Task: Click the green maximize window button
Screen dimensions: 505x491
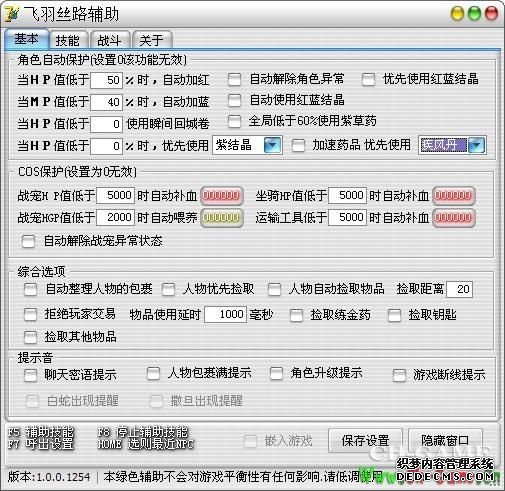Action: coord(474,14)
